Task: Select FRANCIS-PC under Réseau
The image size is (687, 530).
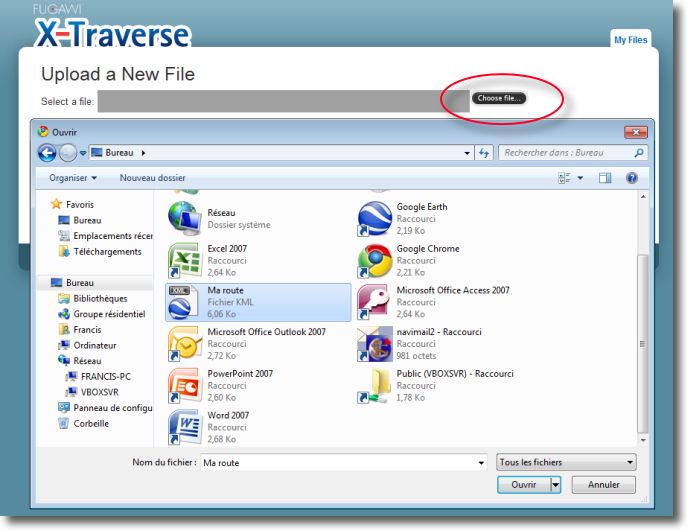Action: [x=98, y=376]
